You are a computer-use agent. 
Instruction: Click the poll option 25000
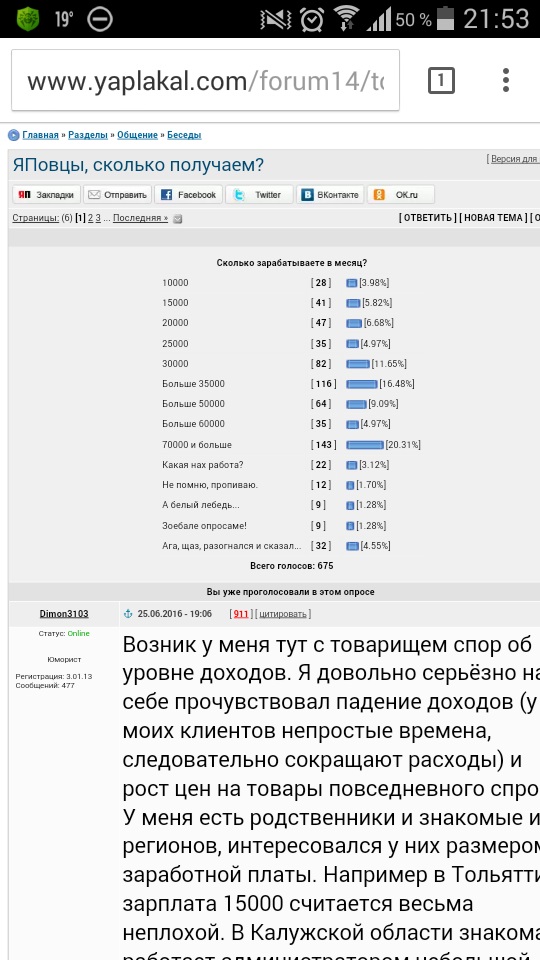coord(175,343)
